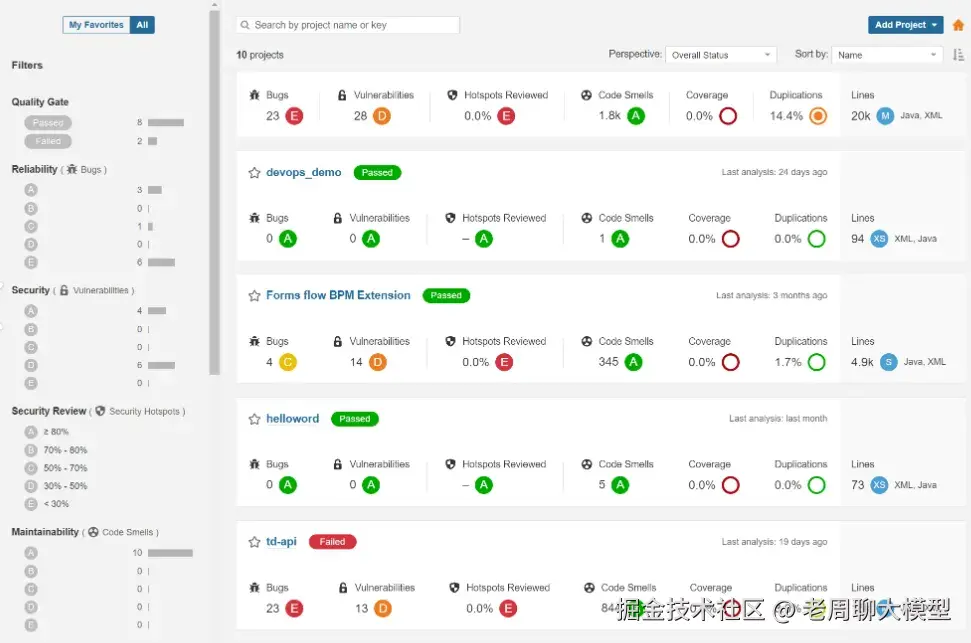
Task: Open td-api Bugs rating E badge
Action: [294, 608]
